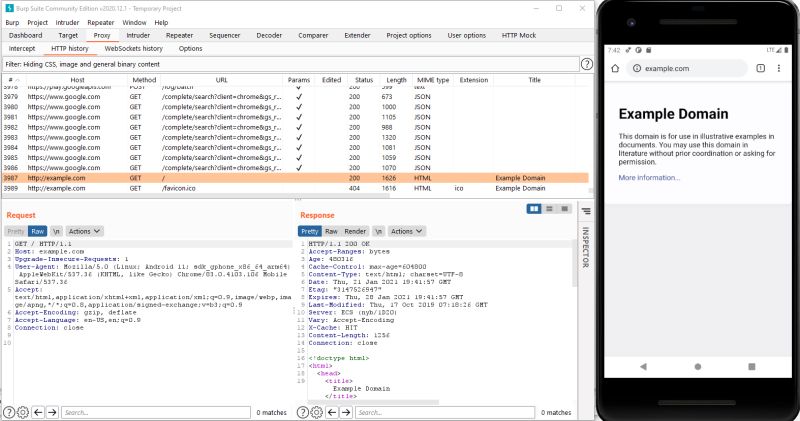The height and width of the screenshot is (421, 800).
Task: Expand the Inspector panel menu icon
Action: [586, 211]
